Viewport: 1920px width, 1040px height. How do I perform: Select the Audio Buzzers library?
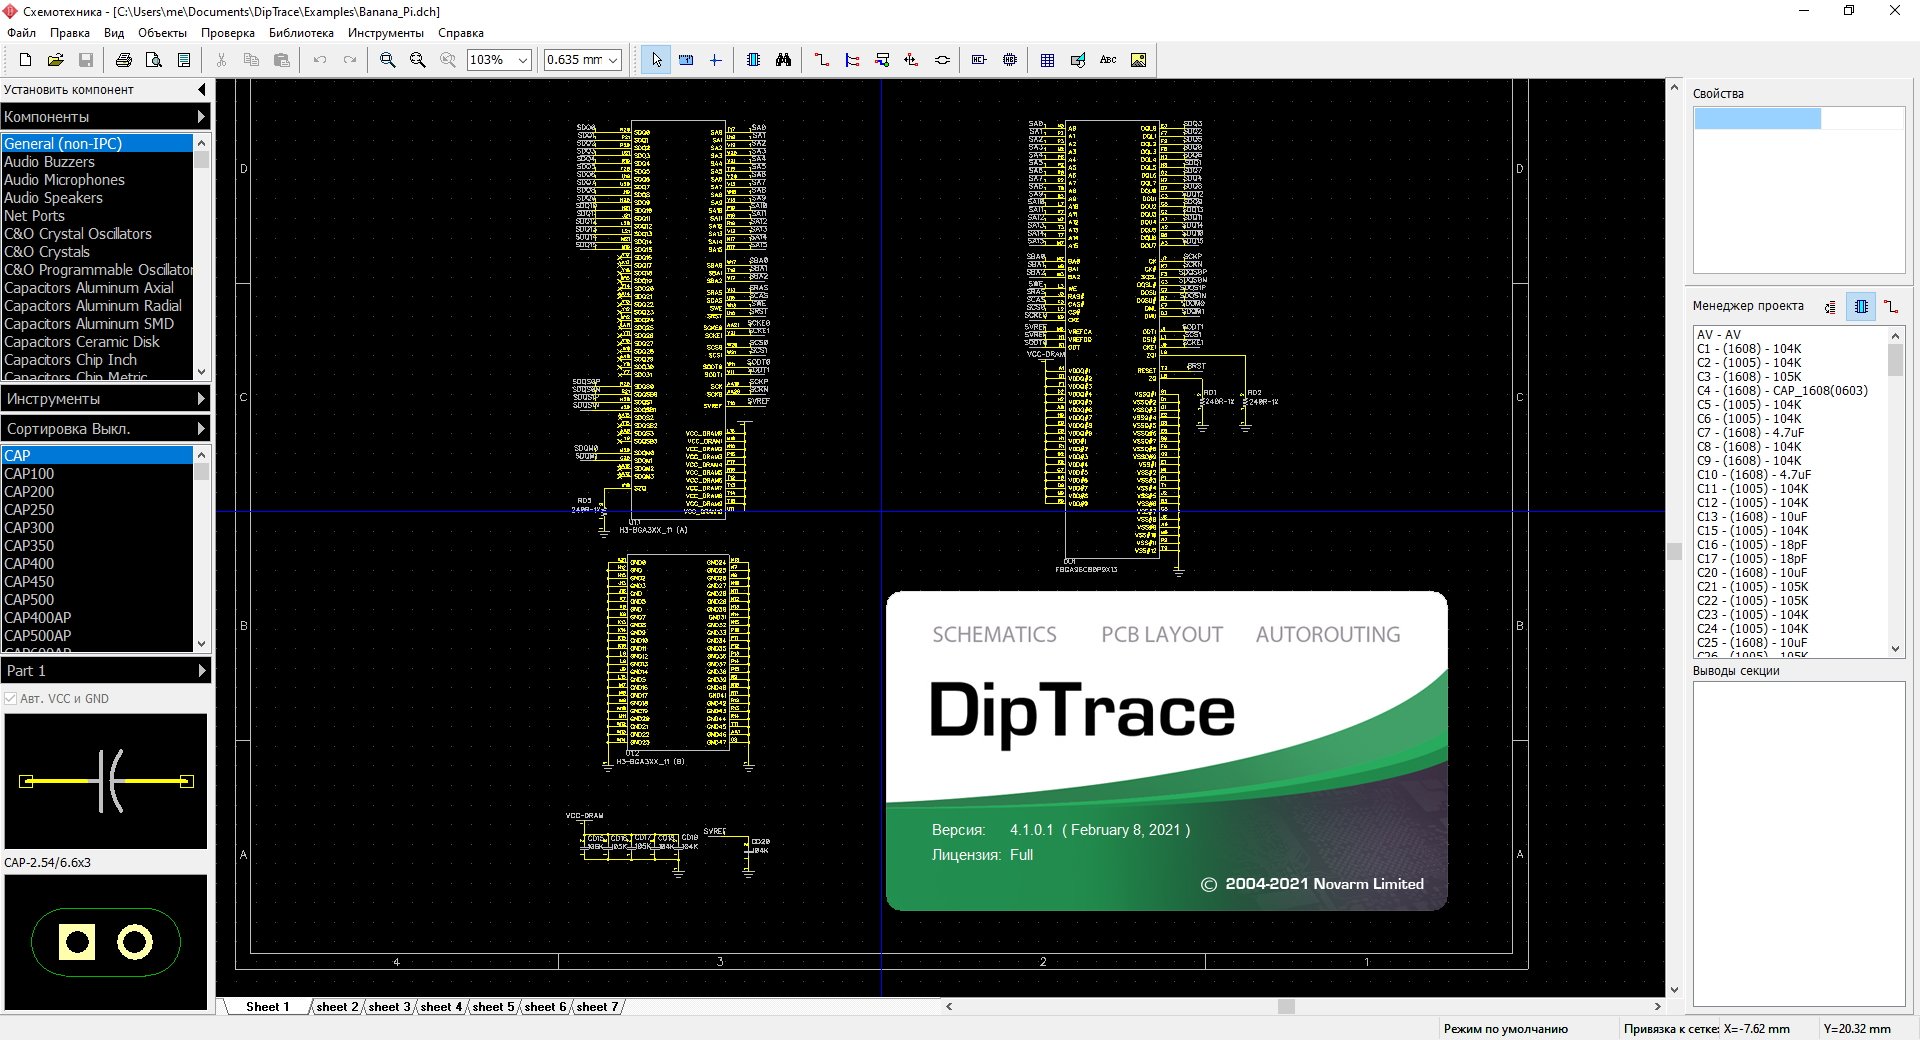[x=97, y=162]
